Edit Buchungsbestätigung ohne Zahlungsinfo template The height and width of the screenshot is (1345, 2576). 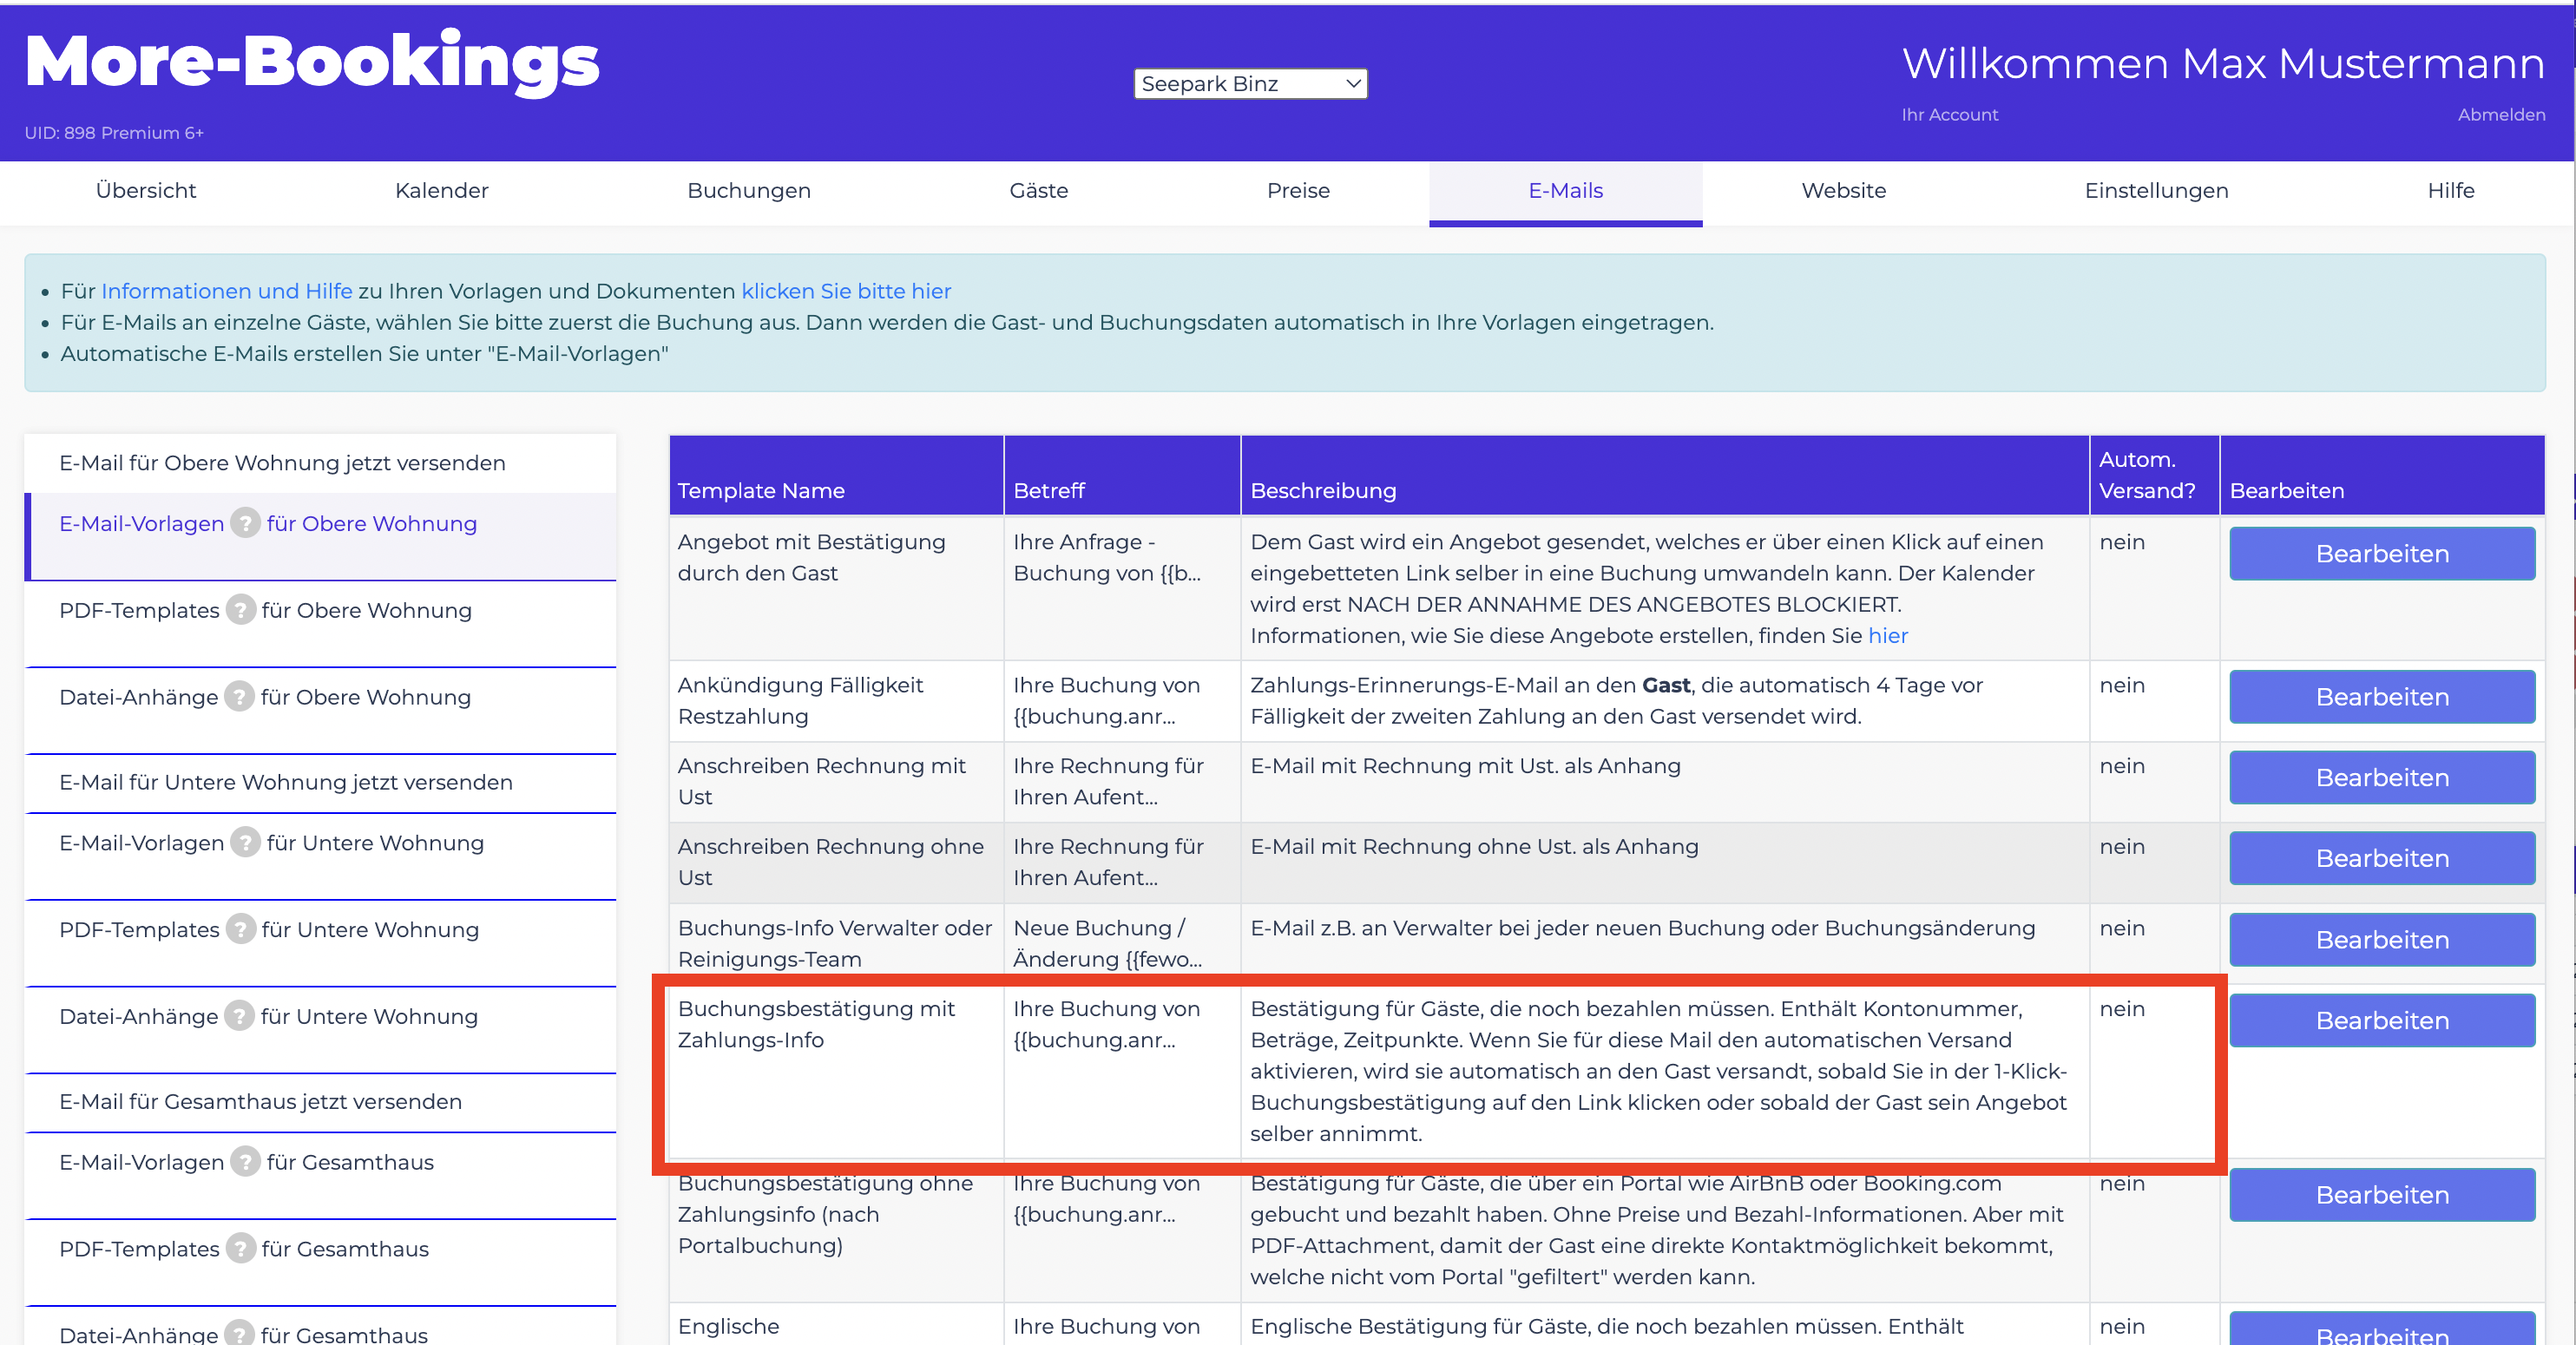[x=2381, y=1195]
